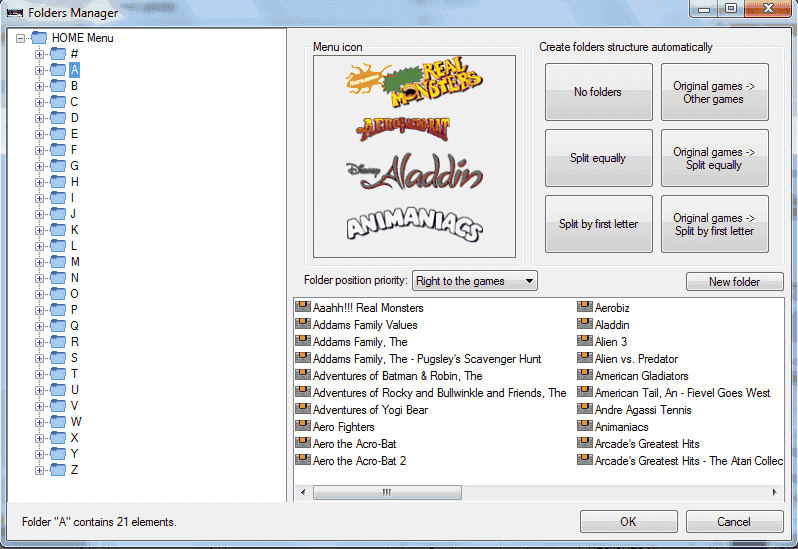Click the Split by first letter button
The image size is (798, 549).
[598, 224]
